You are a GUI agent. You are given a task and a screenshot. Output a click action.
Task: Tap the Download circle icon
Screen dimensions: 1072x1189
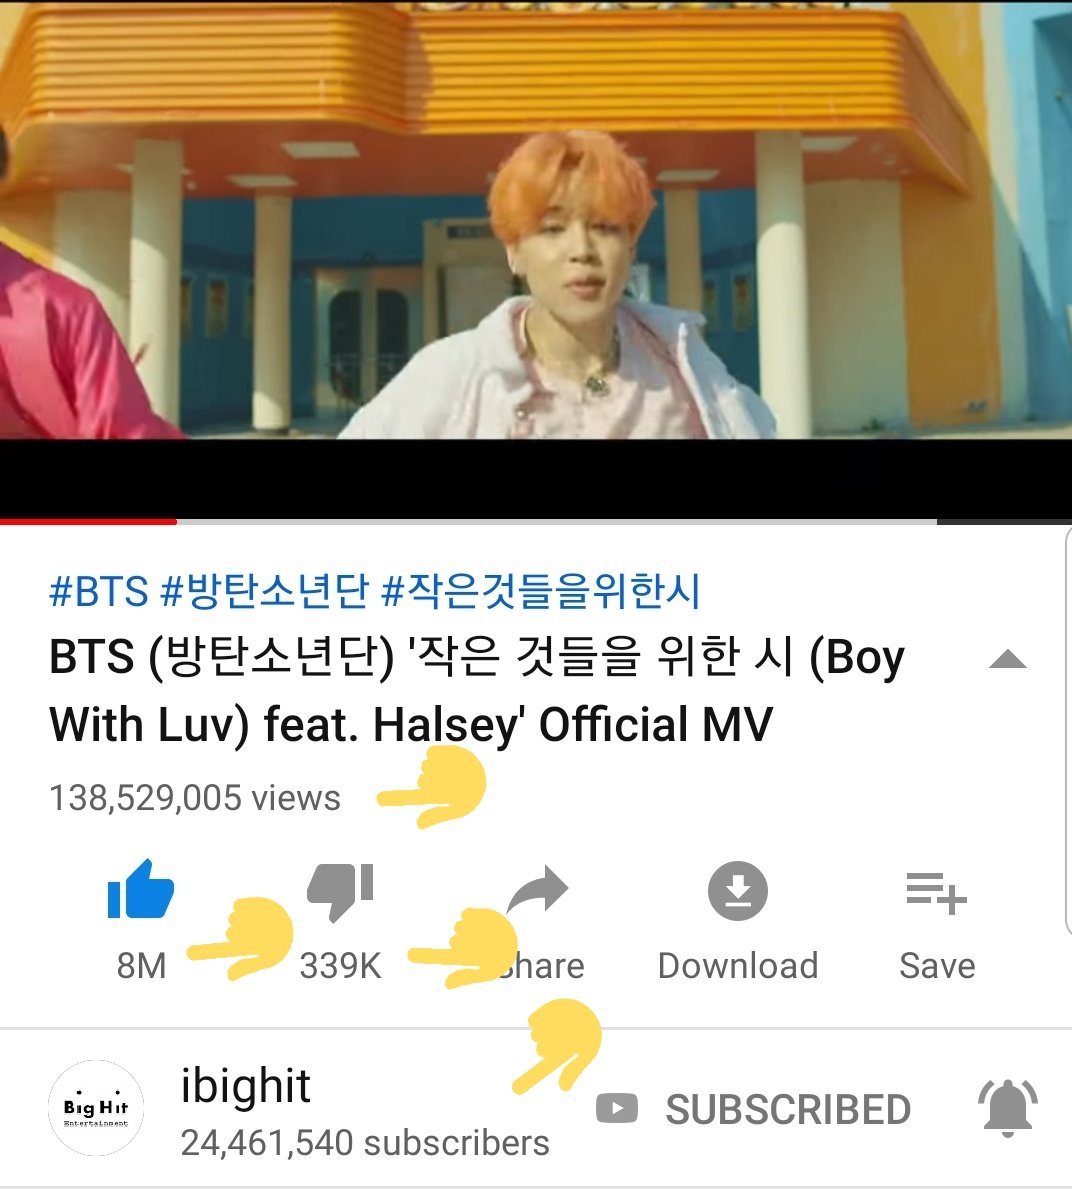coord(738,890)
